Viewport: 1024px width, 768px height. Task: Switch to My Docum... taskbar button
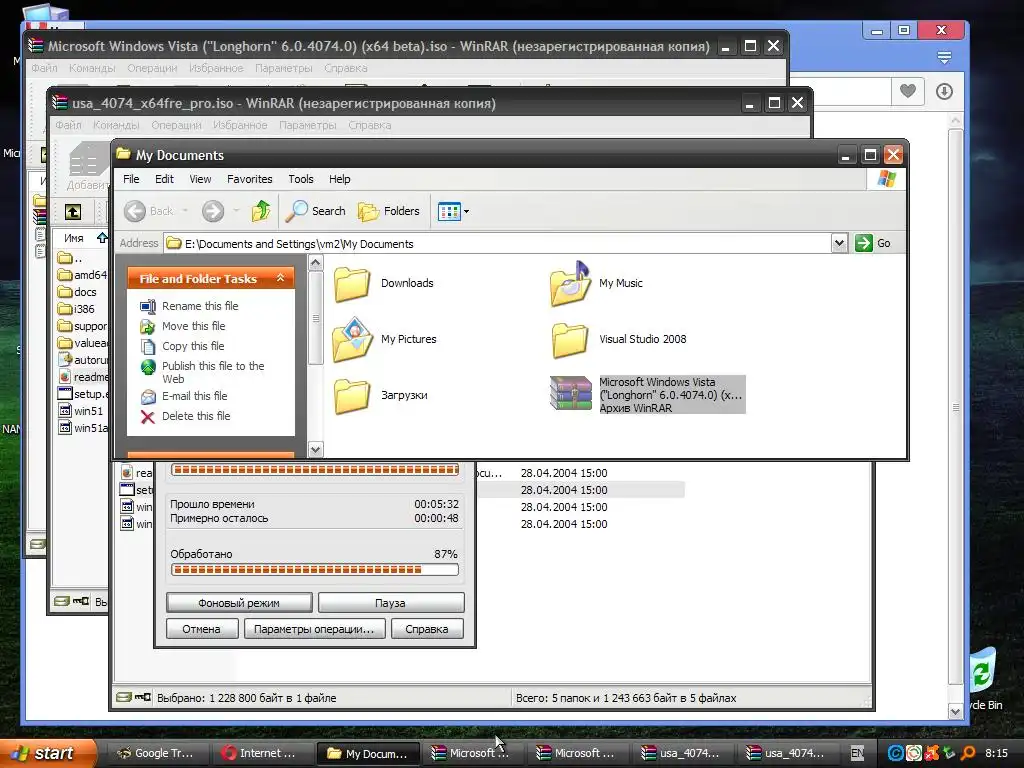pyautogui.click(x=367, y=753)
